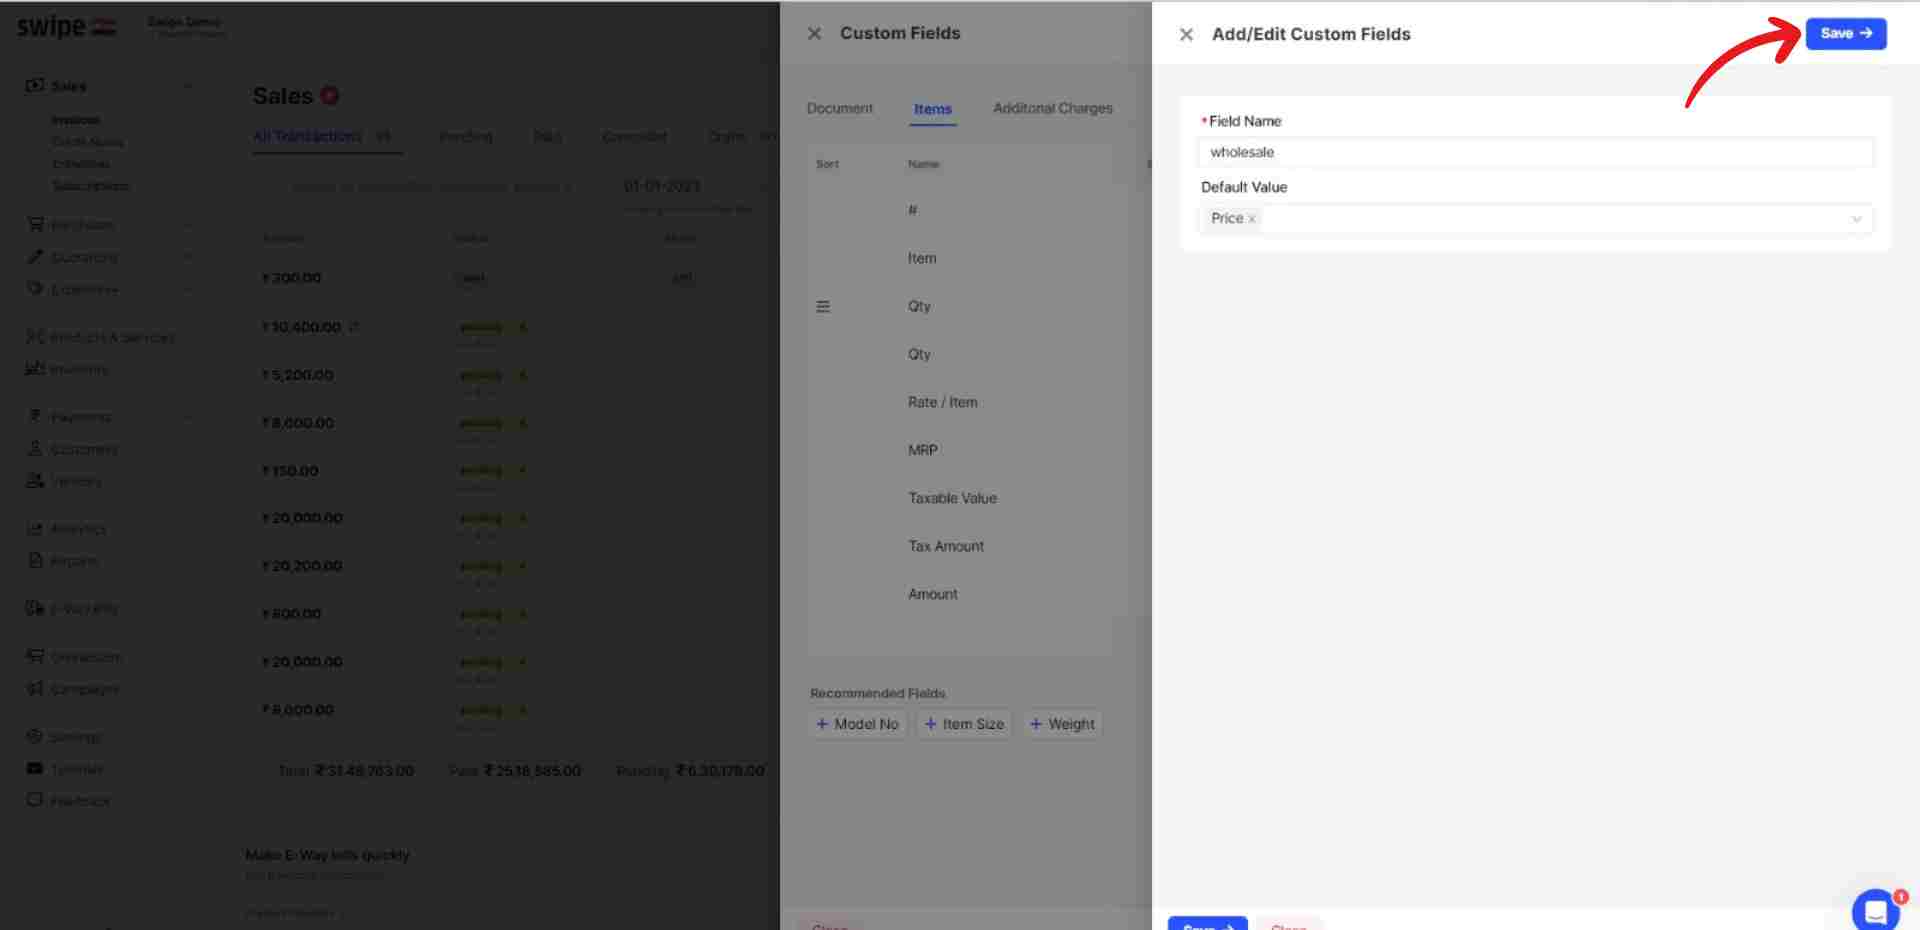Open Purchases cart icon in sidebar

tap(35, 224)
